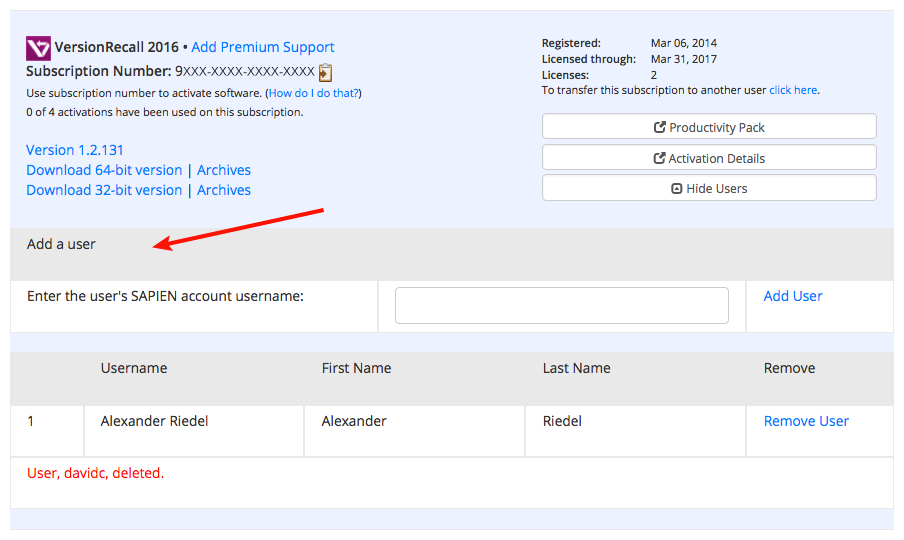Viewport: 904px width, 540px height.
Task: Open Archives next to 32-bit download
Action: tap(224, 190)
